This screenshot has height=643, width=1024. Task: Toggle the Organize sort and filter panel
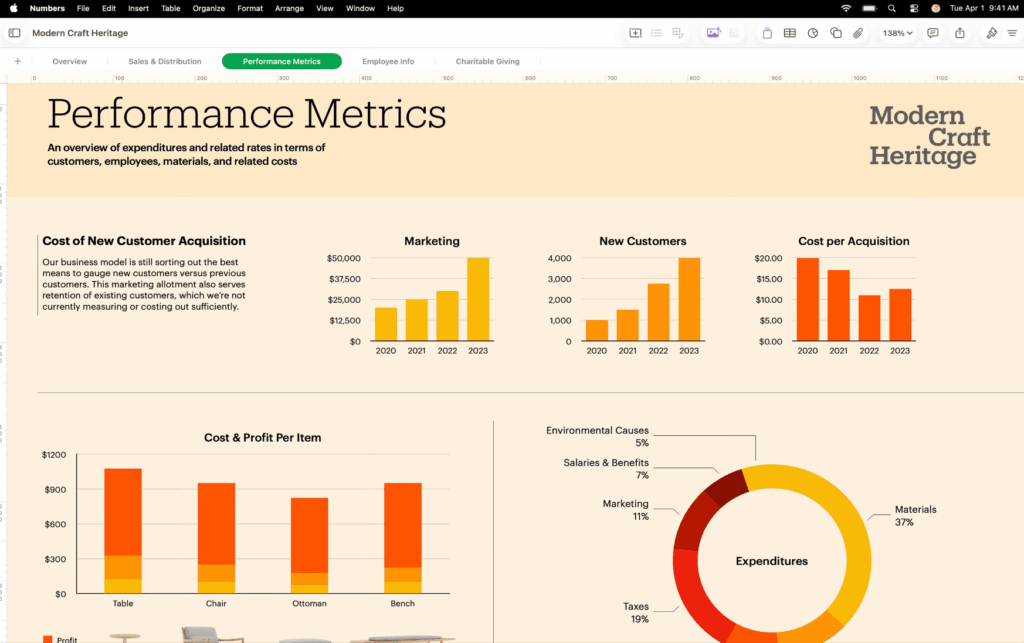(1013, 33)
